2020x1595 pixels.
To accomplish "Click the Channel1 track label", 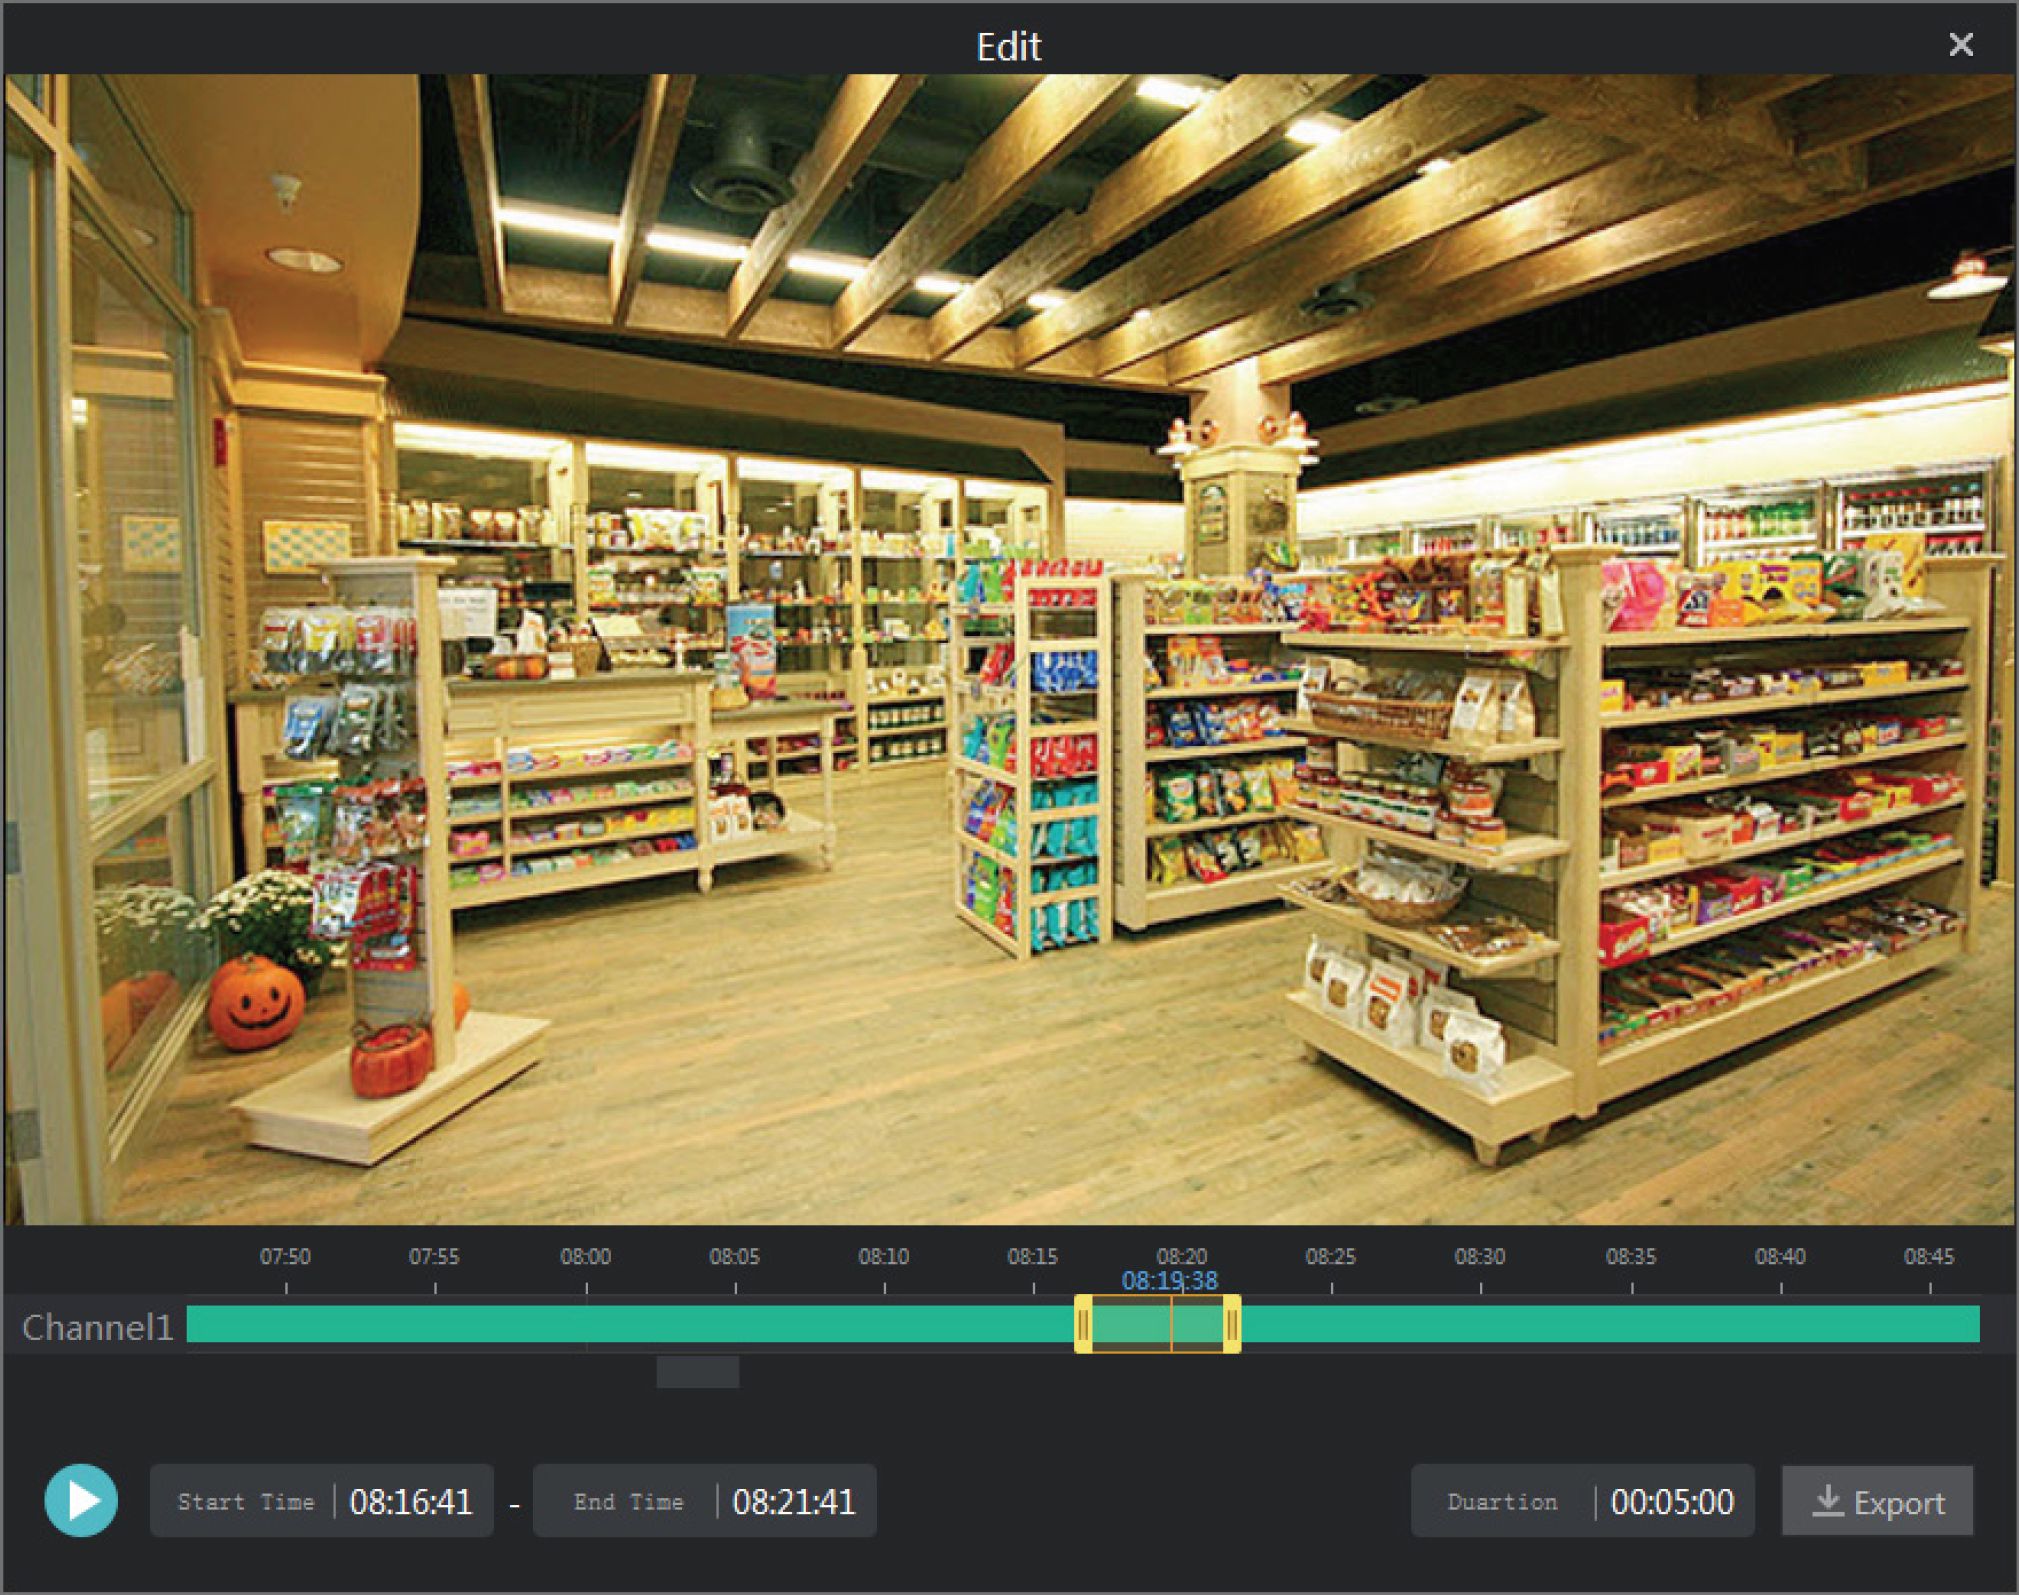I will coord(97,1327).
